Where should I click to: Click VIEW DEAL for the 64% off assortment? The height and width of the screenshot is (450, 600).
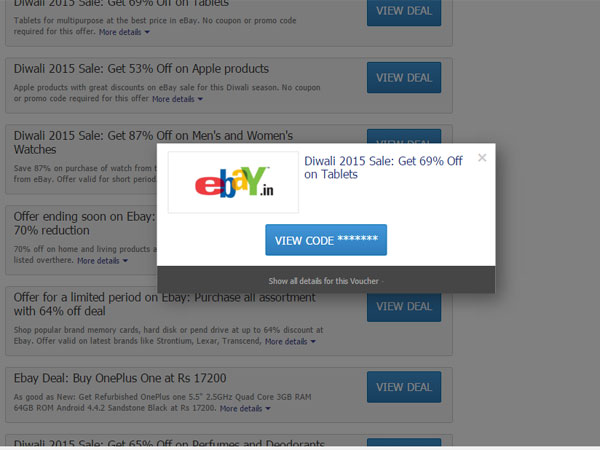404,307
